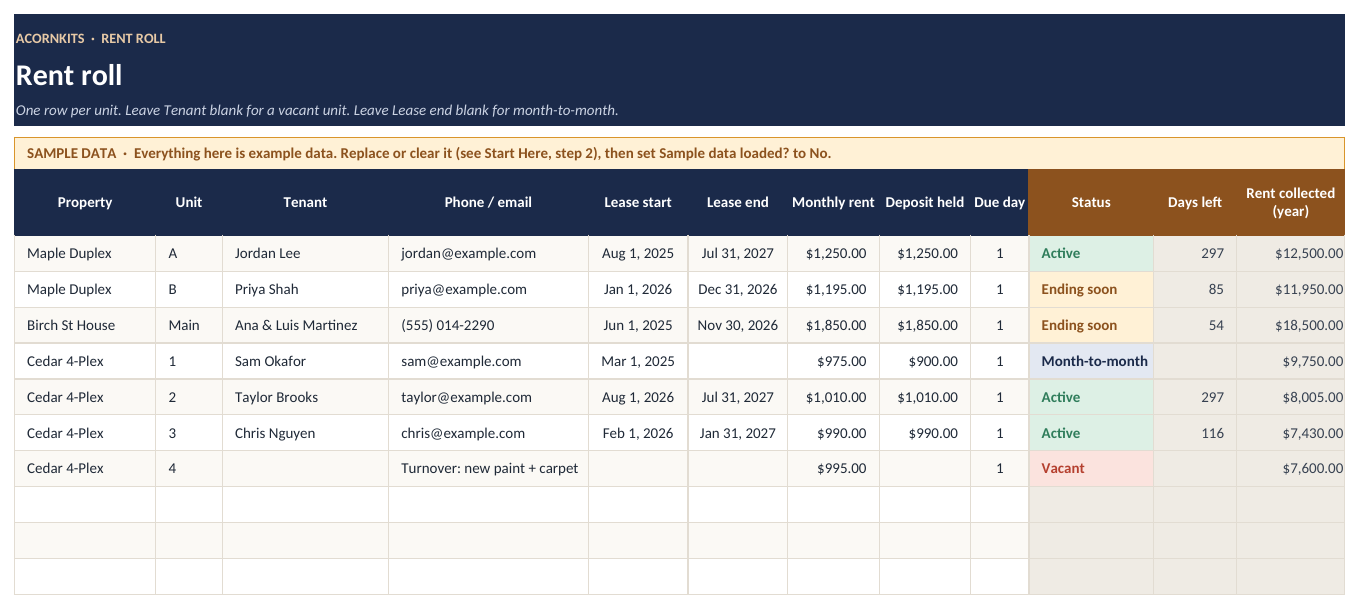This screenshot has height=609, width=1359.
Task: Select the SAMPLE DATA notice banner
Action: point(679,153)
